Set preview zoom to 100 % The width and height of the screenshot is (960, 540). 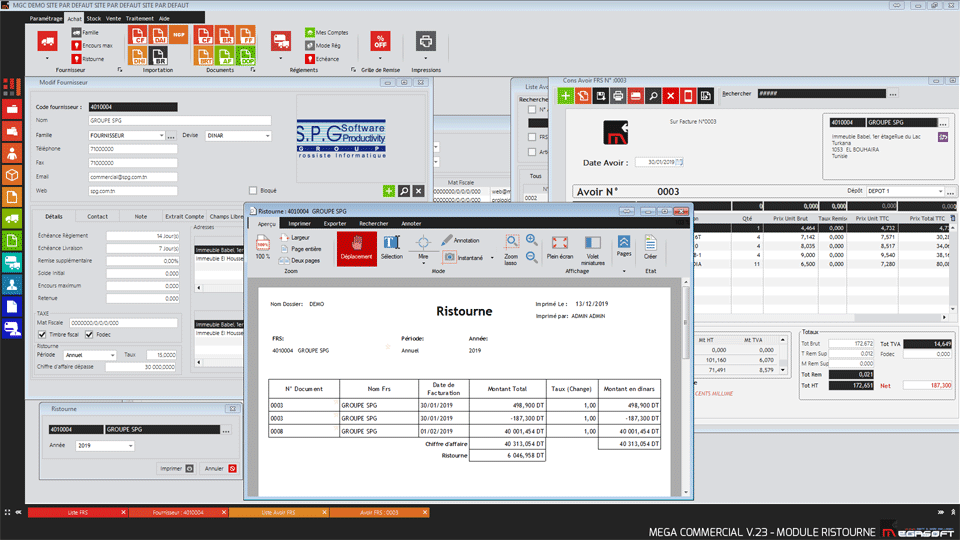[x=263, y=247]
